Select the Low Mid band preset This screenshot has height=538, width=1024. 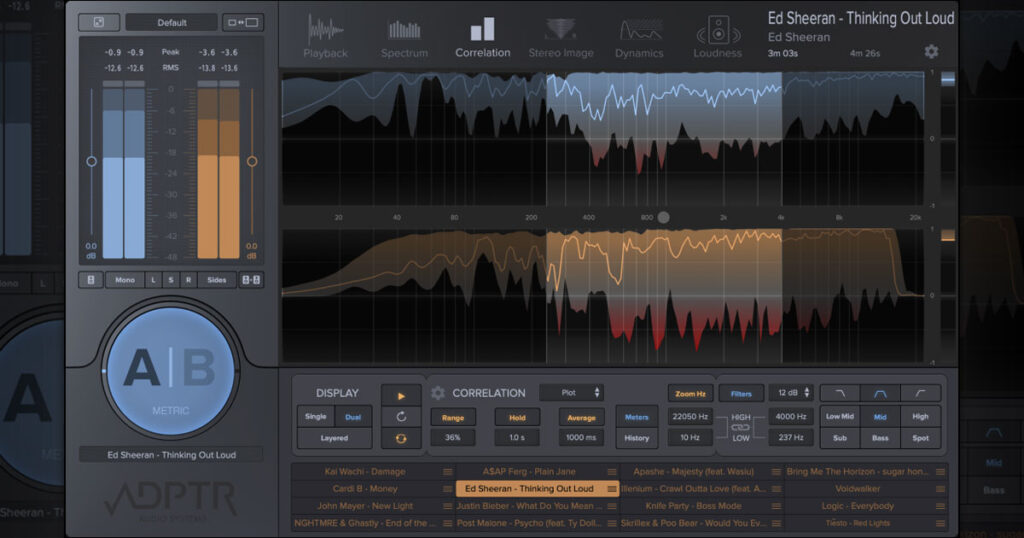pos(840,417)
